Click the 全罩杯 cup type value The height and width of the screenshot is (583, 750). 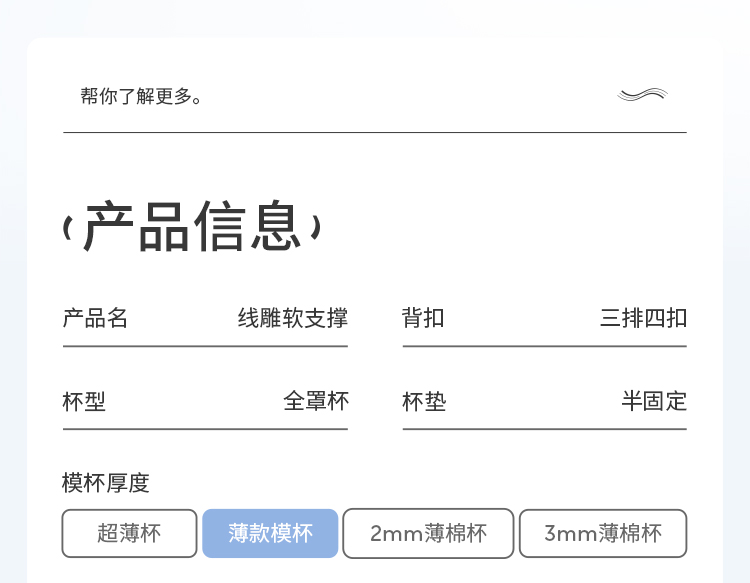pos(315,401)
